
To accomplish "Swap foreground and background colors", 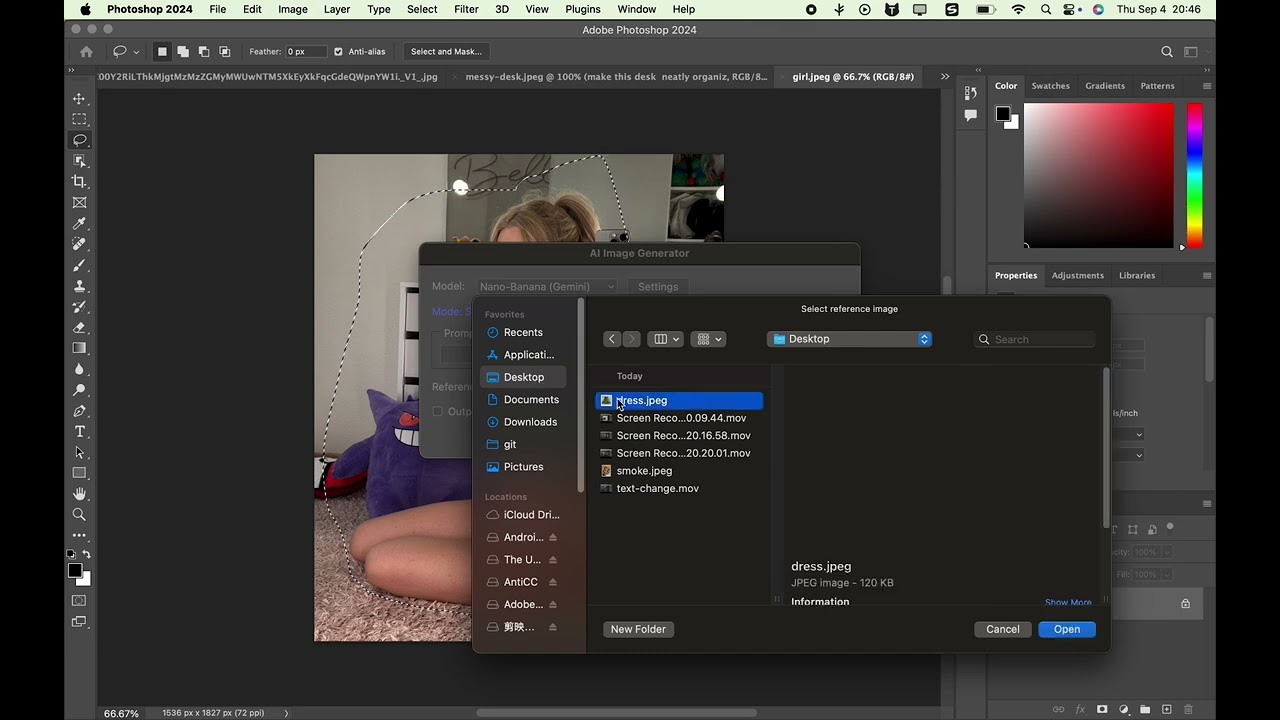I will pos(87,554).
